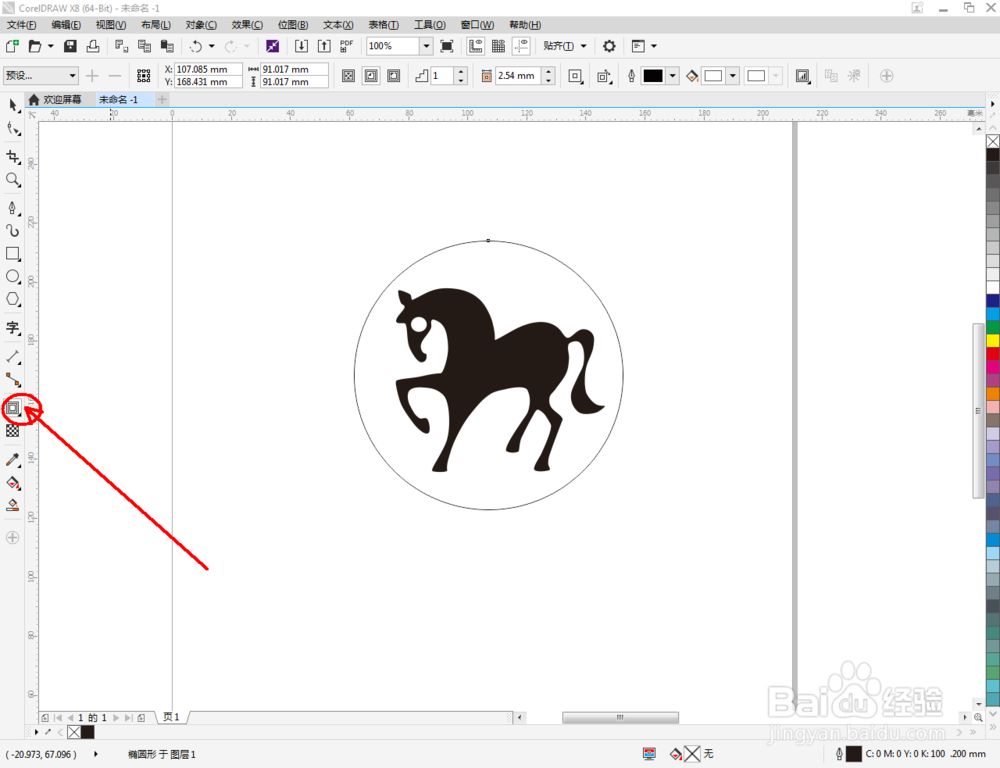Go to next page arrow
Viewport: 1000px width, 768px height.
point(115,718)
